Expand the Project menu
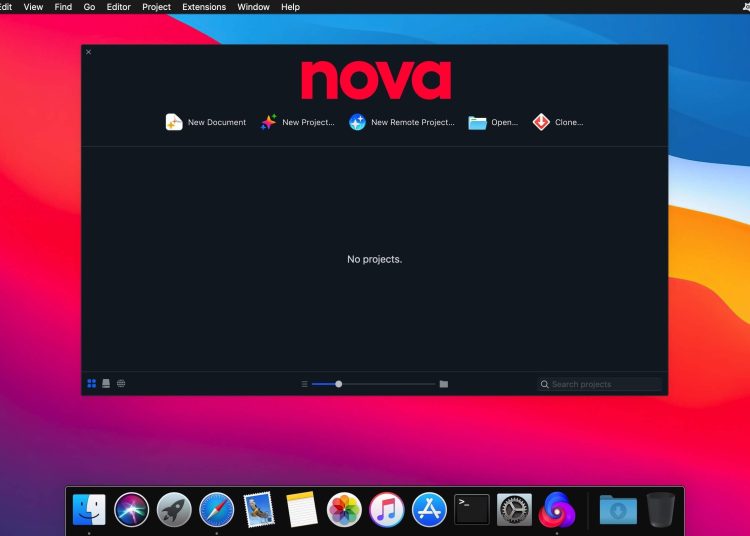This screenshot has width=750, height=536. 156,7
